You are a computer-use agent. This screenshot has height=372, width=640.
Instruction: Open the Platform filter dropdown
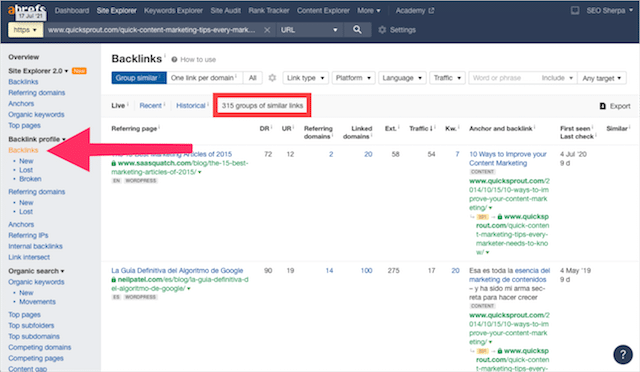pos(353,78)
